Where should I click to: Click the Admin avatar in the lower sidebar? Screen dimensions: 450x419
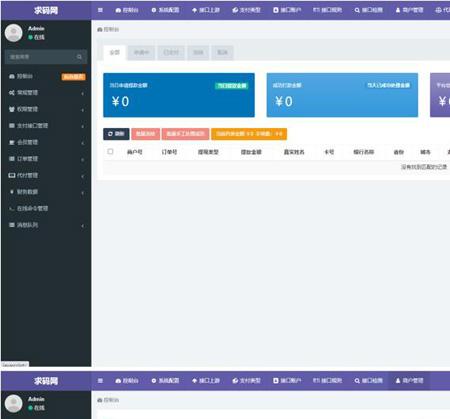tap(14, 403)
